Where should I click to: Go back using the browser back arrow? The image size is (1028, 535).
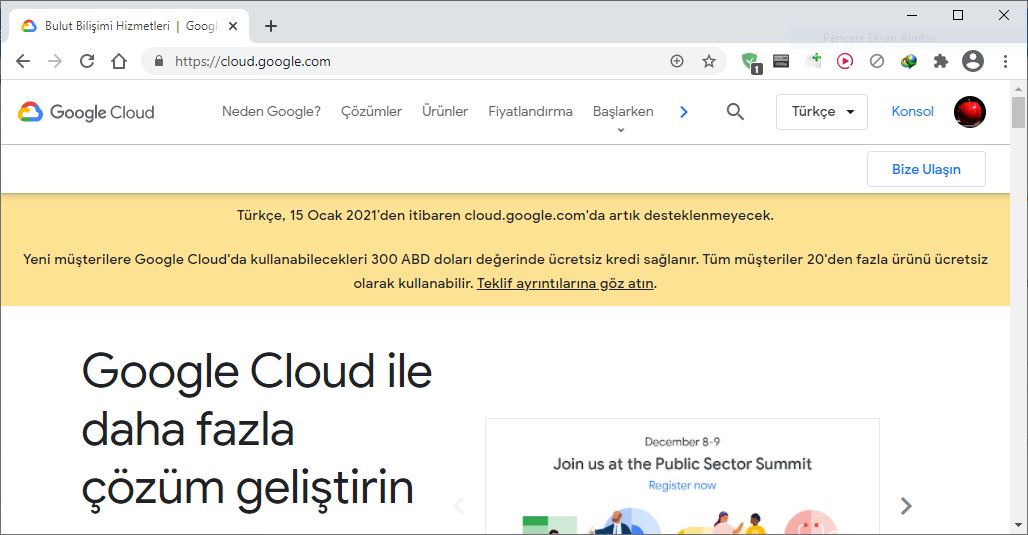(x=23, y=61)
